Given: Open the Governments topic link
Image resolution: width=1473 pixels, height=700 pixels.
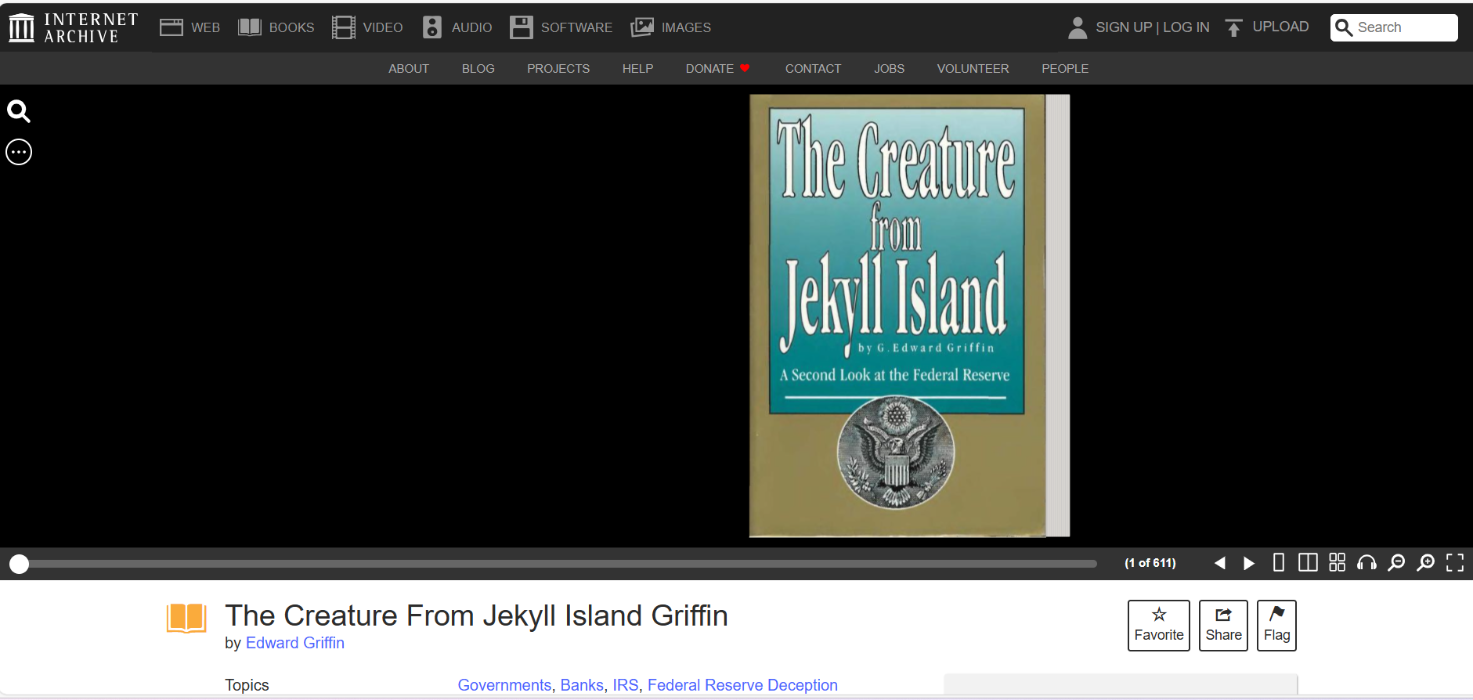Looking at the screenshot, I should pyautogui.click(x=504, y=685).
